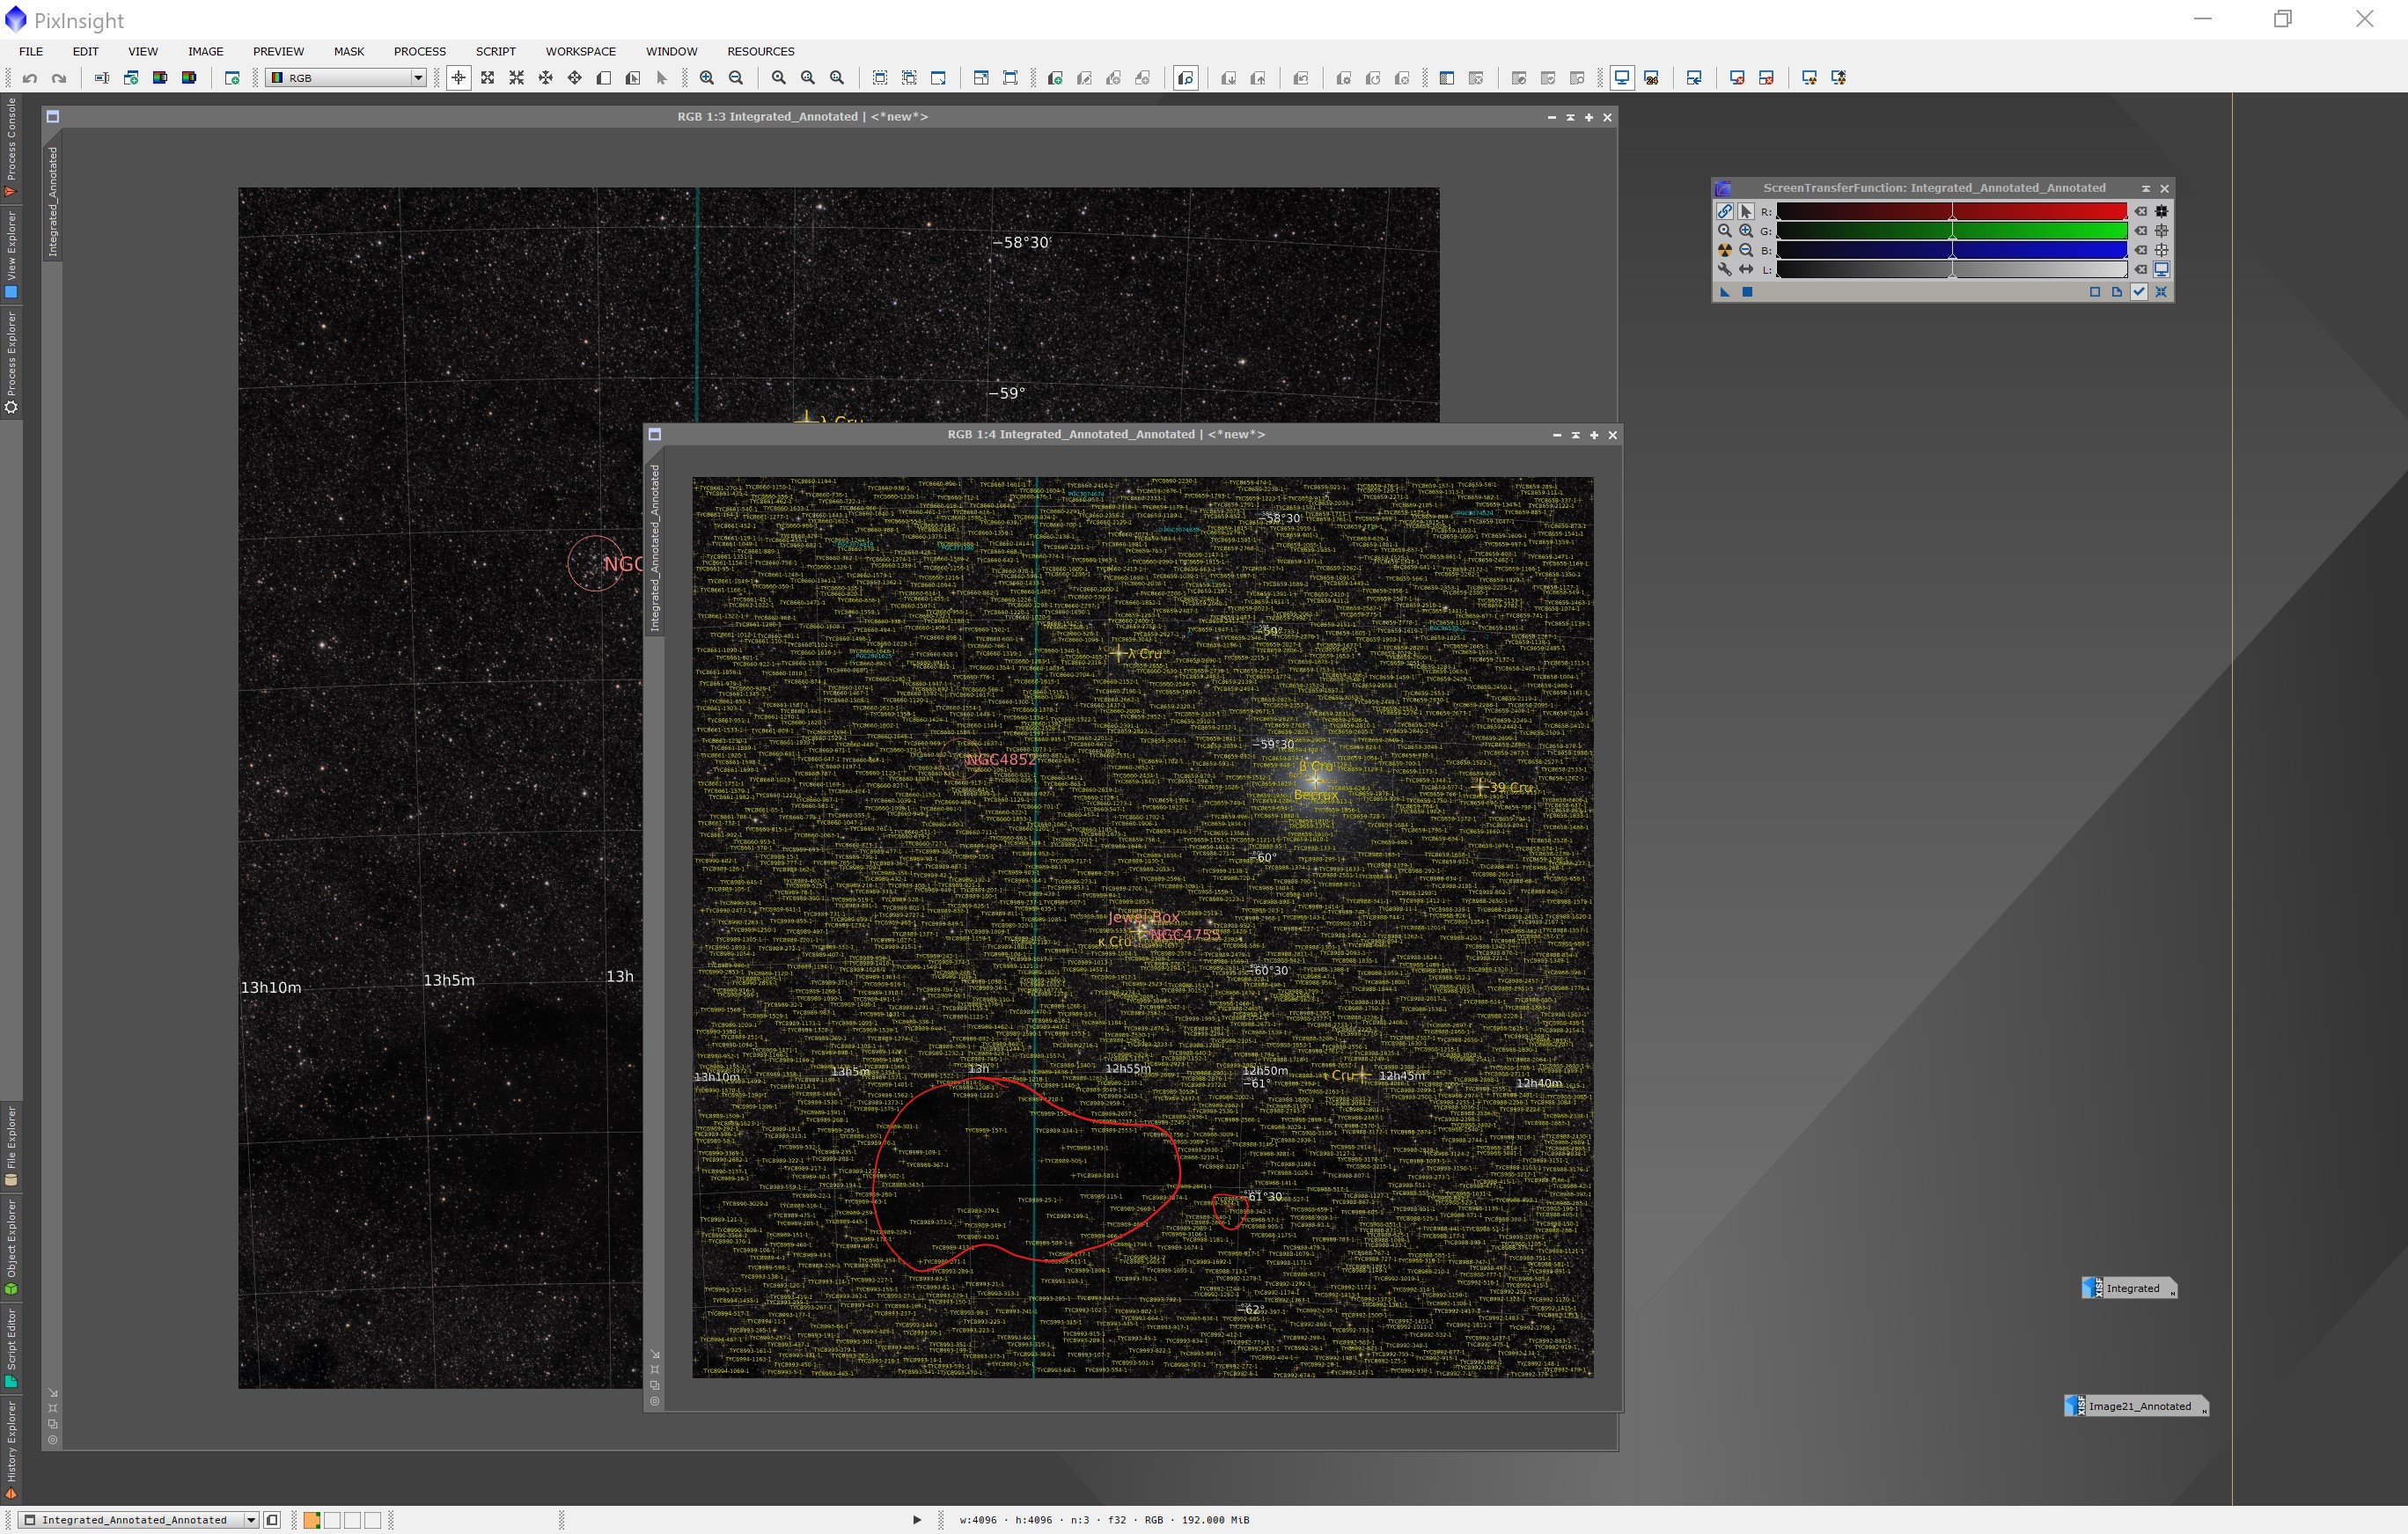The height and width of the screenshot is (1534, 2408).
Task: Click the STF browse documentation page icon
Action: pyautogui.click(x=2117, y=292)
